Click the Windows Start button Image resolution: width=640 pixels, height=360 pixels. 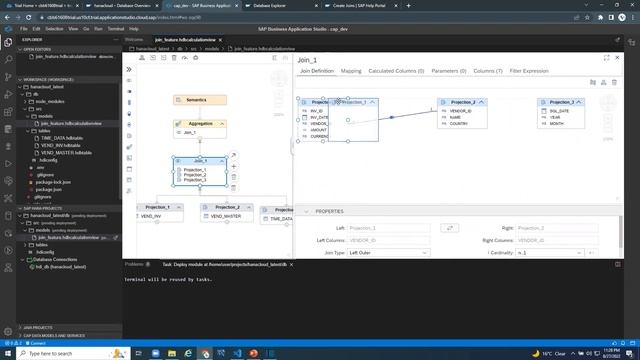click(8, 353)
